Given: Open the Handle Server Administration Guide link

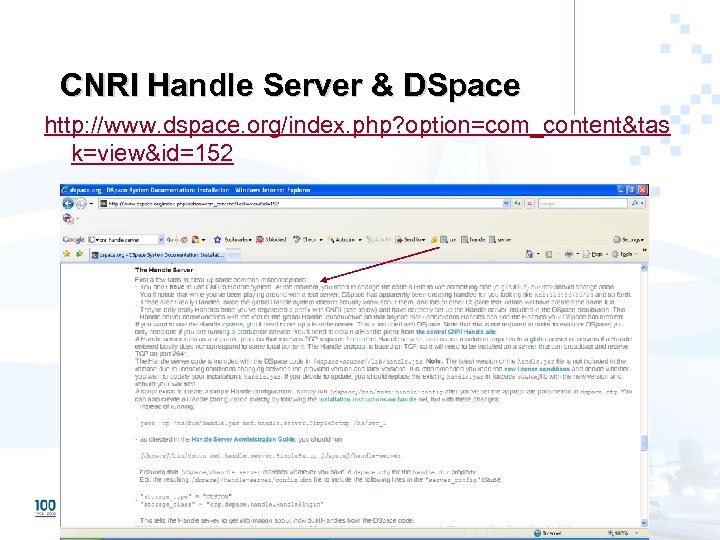Looking at the screenshot, I should [x=243, y=439].
